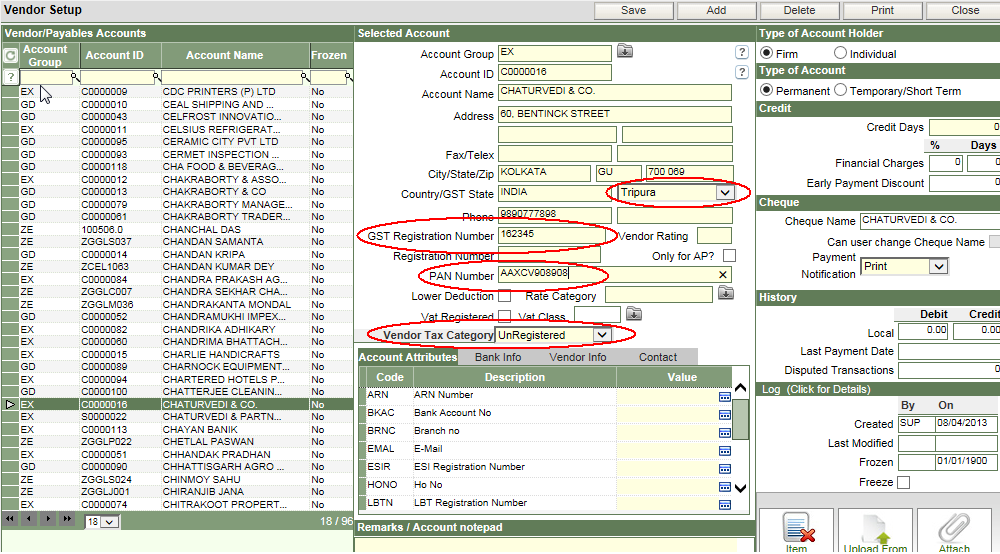Clear the PAN Number field X
The height and width of the screenshot is (554, 1000).
pyautogui.click(x=722, y=275)
